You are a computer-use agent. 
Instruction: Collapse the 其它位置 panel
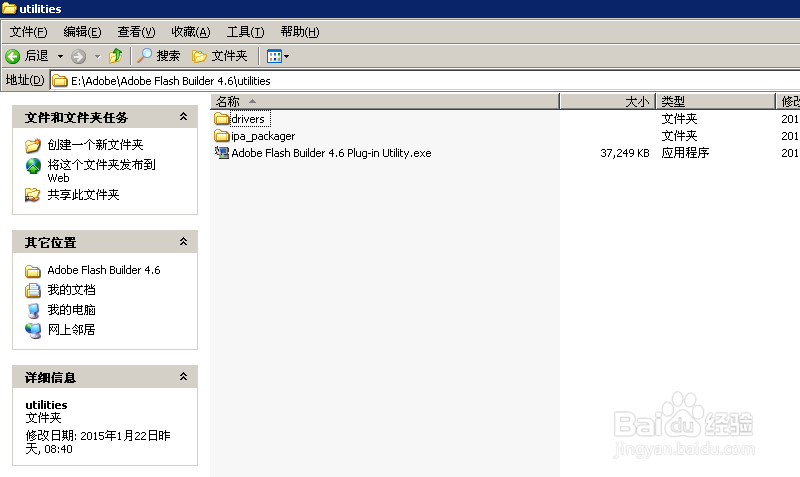coord(183,242)
